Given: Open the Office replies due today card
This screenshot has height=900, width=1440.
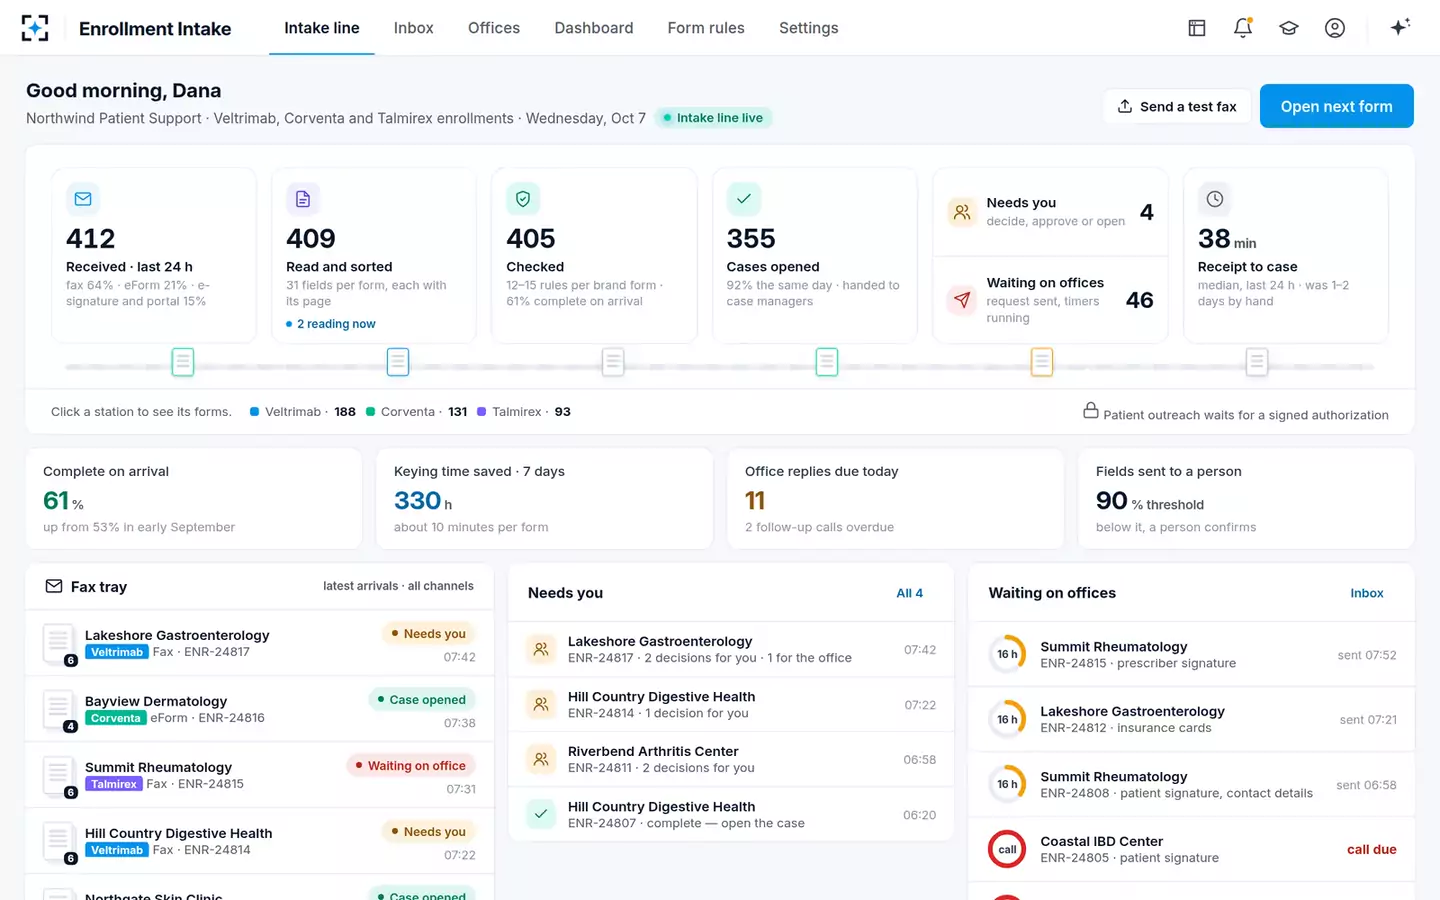Looking at the screenshot, I should (x=896, y=498).
